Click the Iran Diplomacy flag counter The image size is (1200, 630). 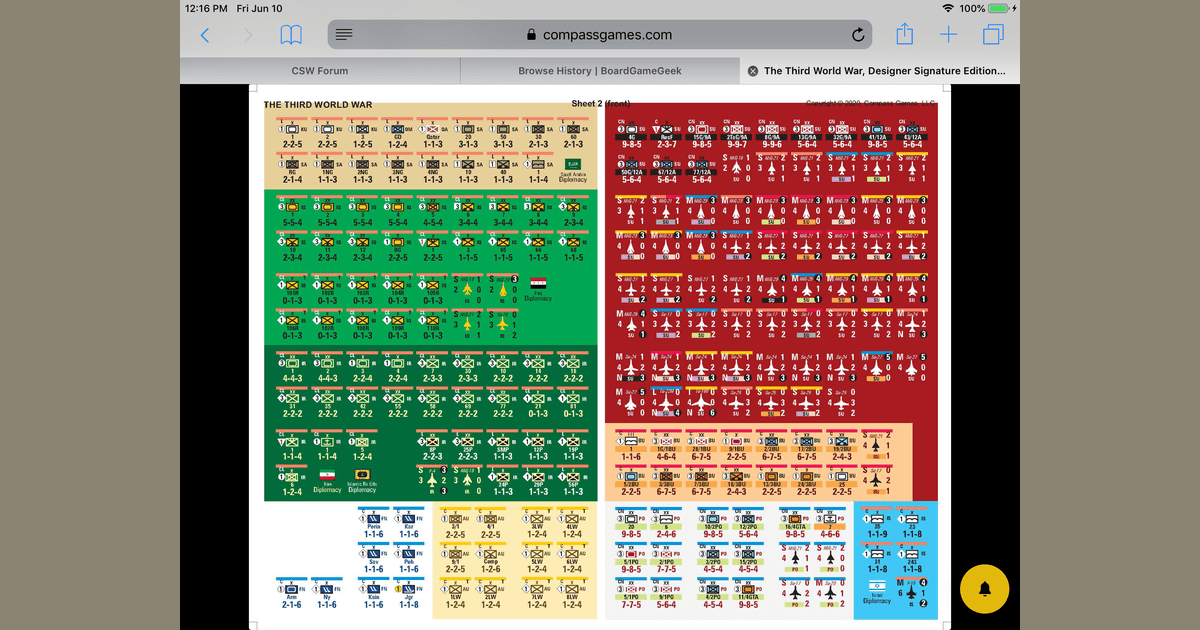[327, 480]
